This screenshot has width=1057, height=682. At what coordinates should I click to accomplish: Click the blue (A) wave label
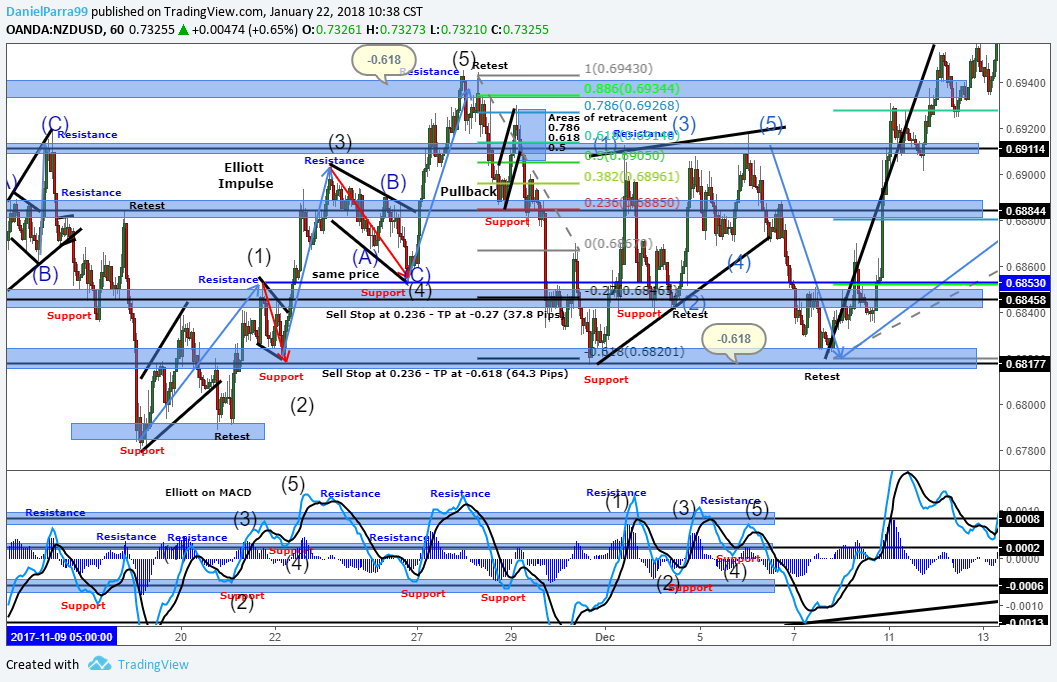(365, 257)
